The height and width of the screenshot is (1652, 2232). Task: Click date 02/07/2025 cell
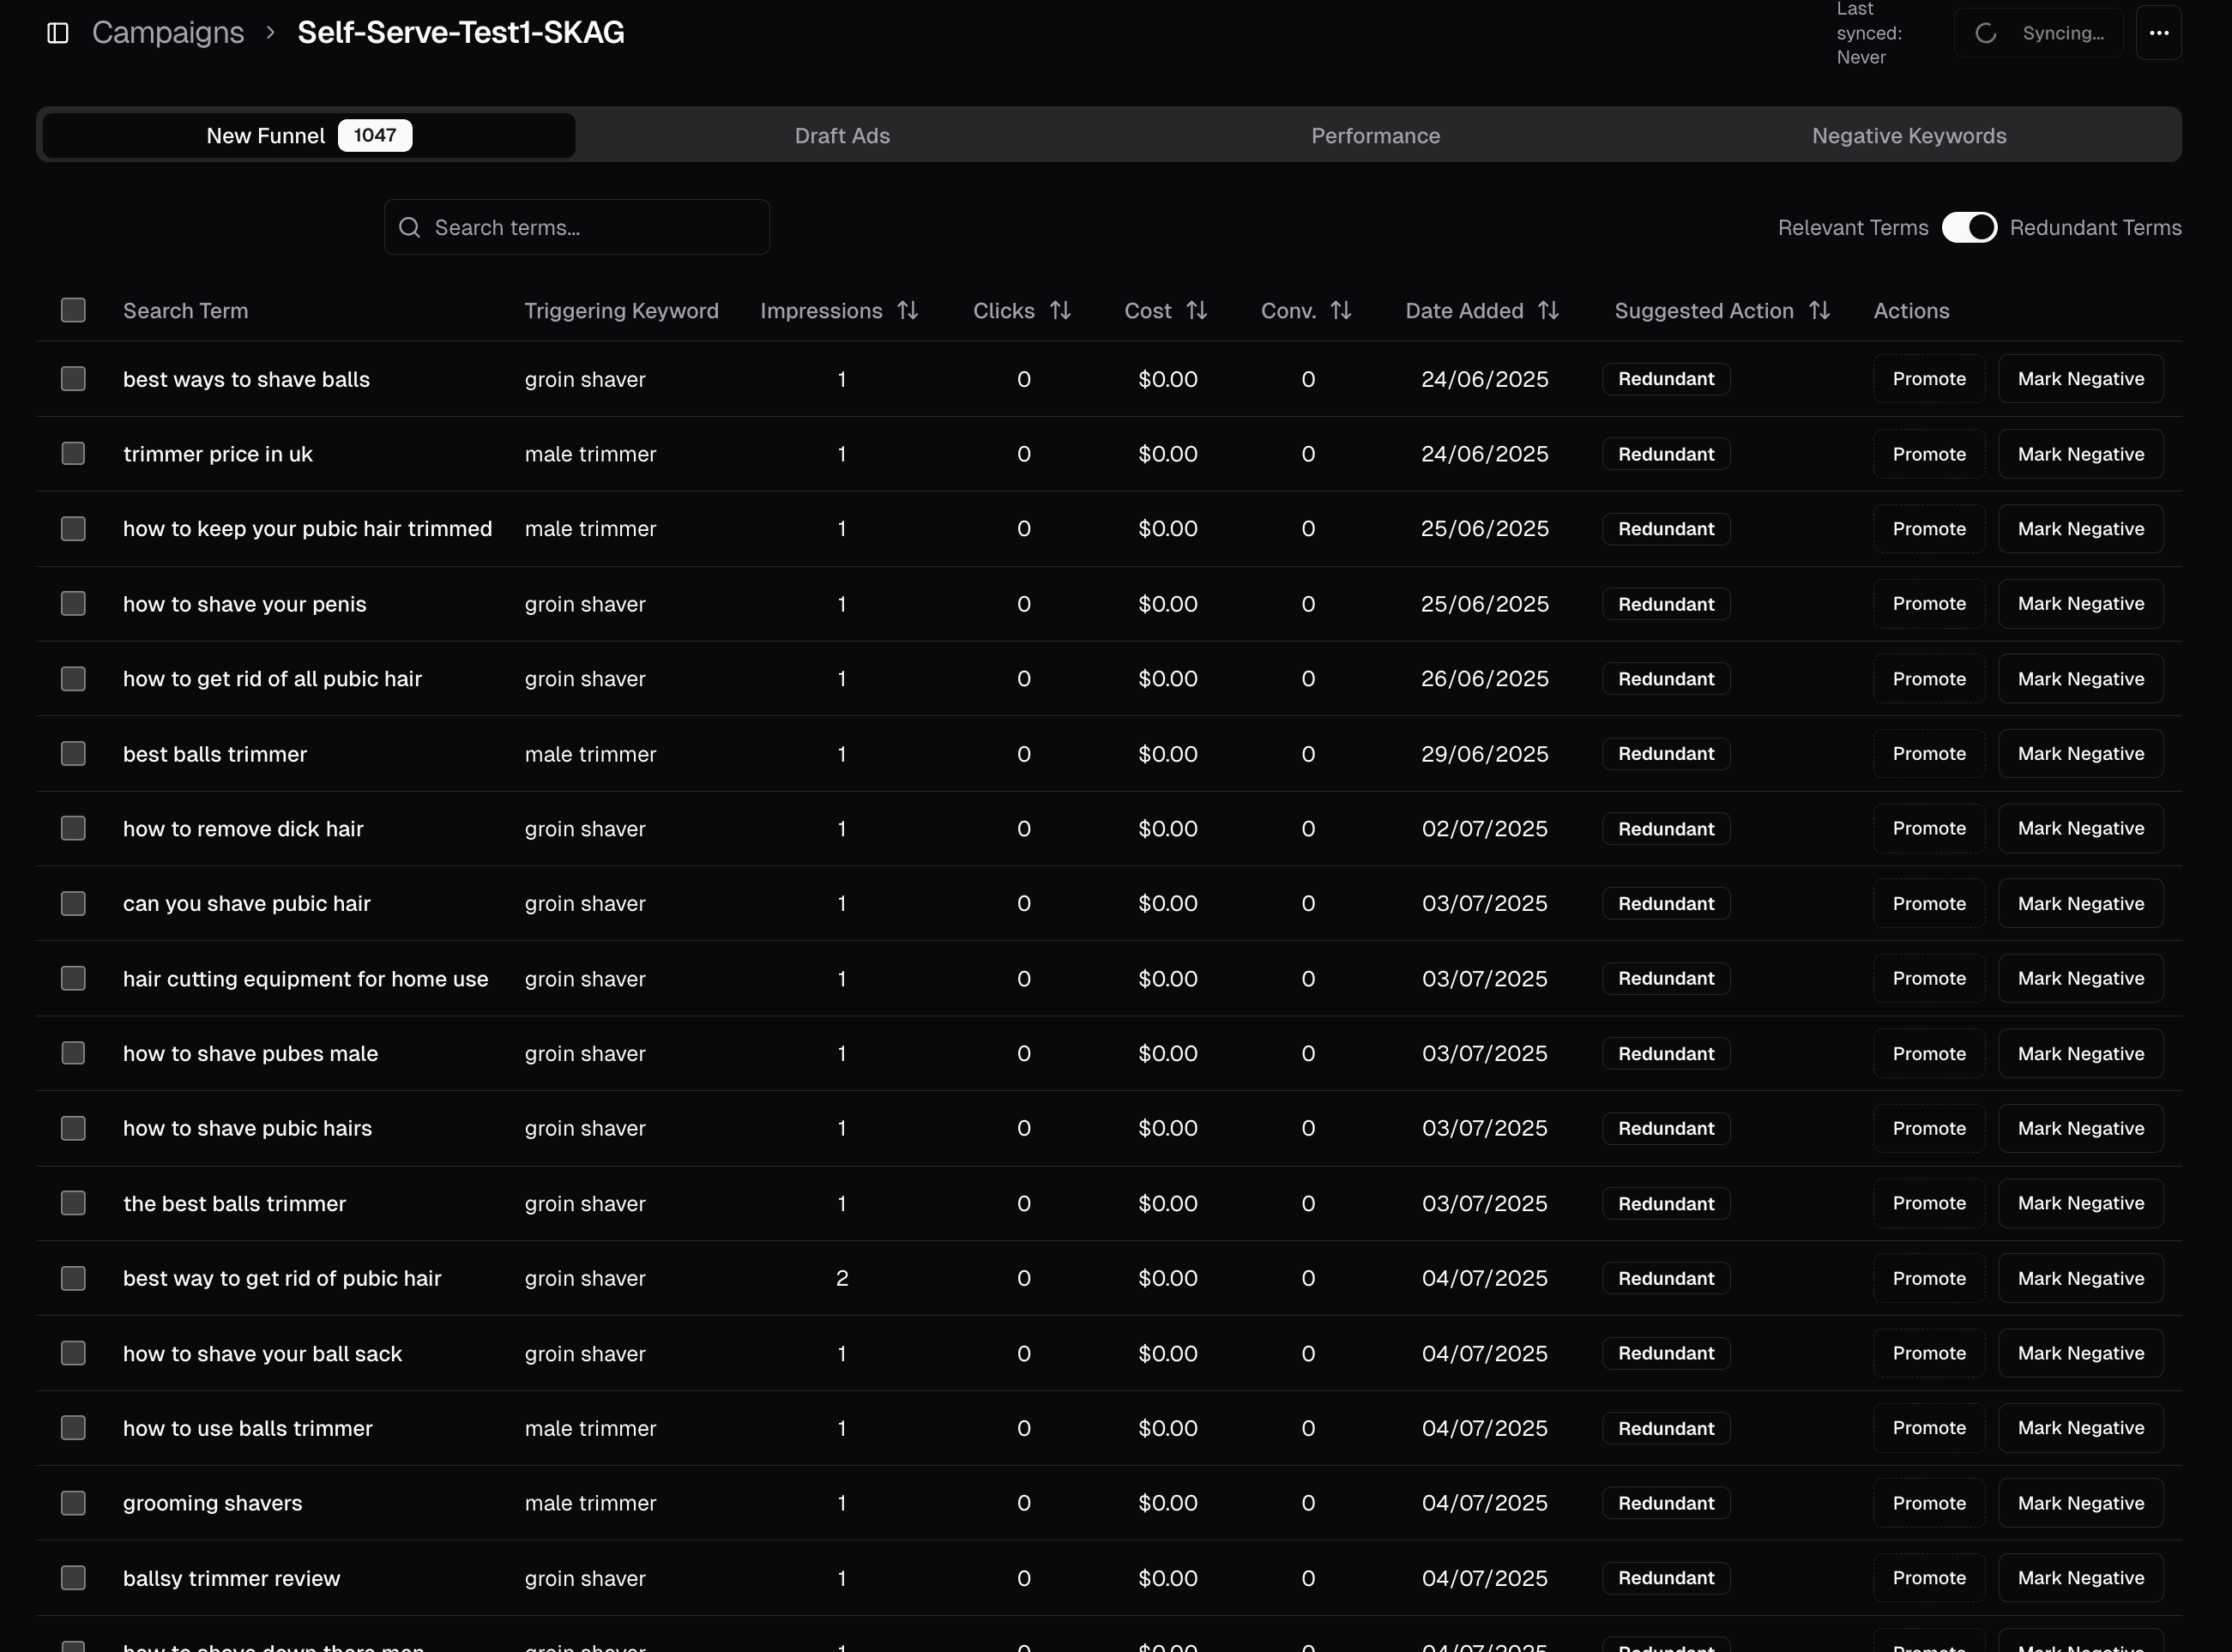(x=1484, y=829)
